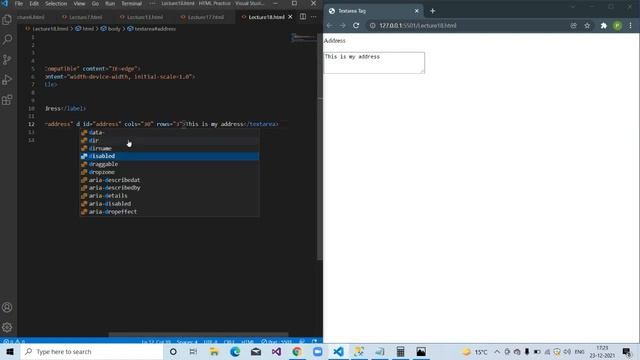Open the View menu

79,3
